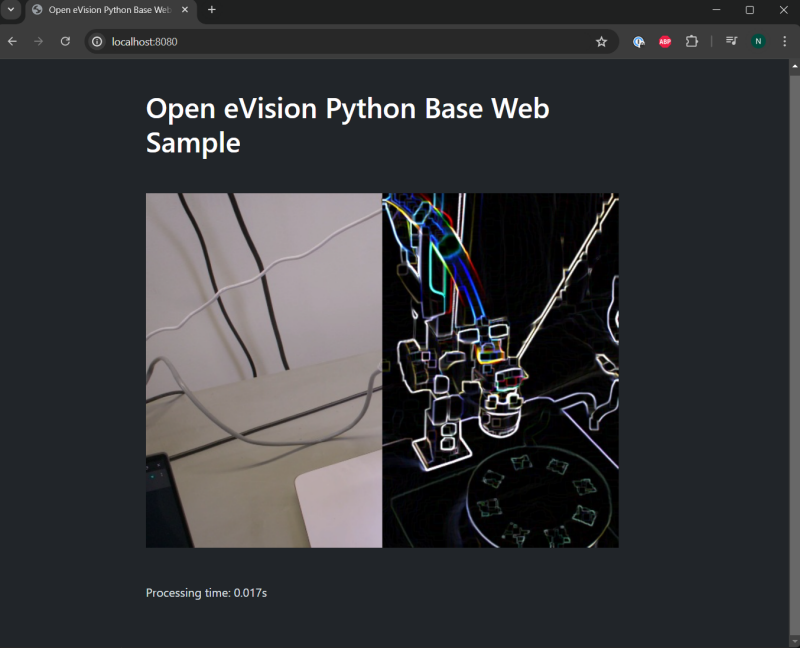This screenshot has width=800, height=648.
Task: Click the extension icon left of ABP
Action: click(x=639, y=41)
